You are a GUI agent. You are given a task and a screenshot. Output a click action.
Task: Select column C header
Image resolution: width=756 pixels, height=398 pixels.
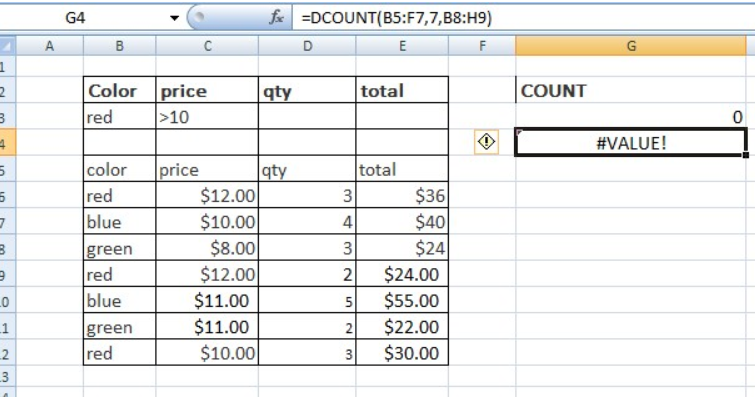[x=207, y=46]
